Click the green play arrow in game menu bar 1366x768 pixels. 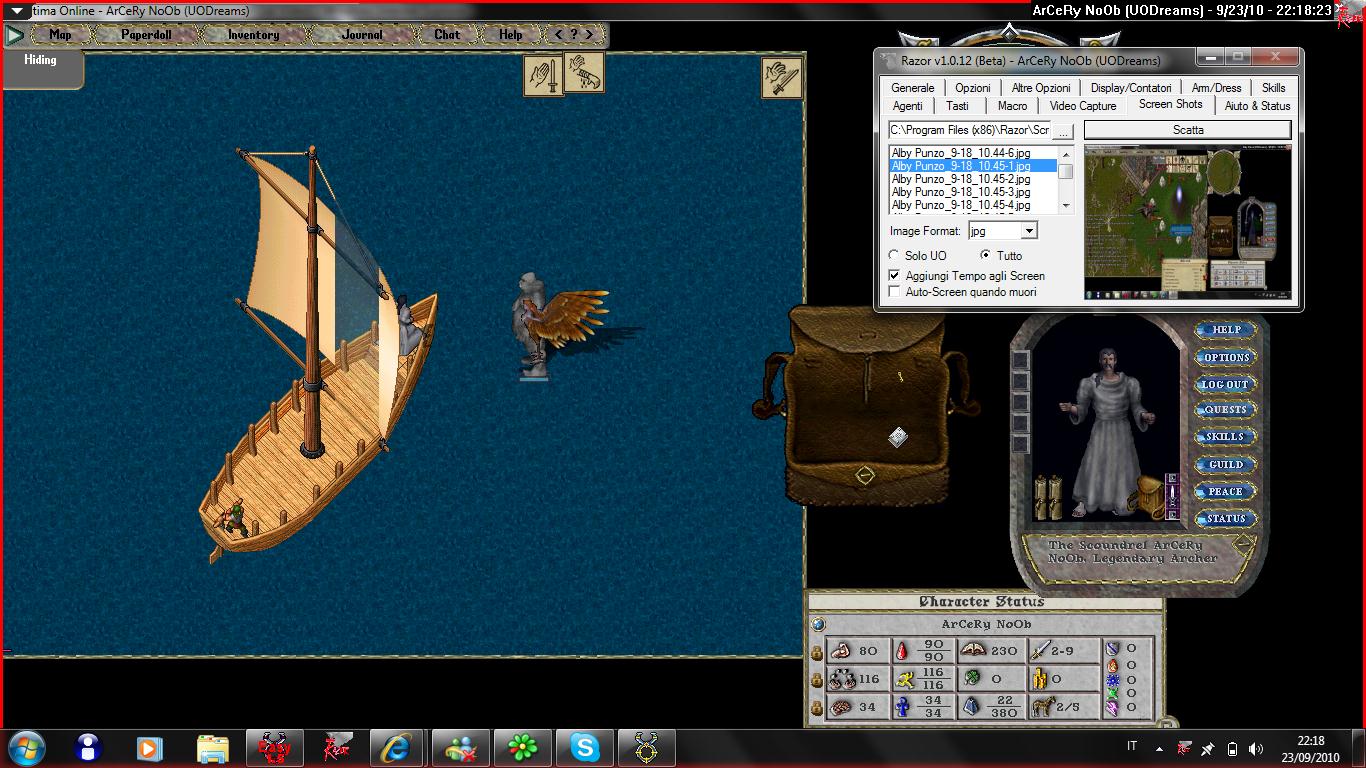click(14, 35)
